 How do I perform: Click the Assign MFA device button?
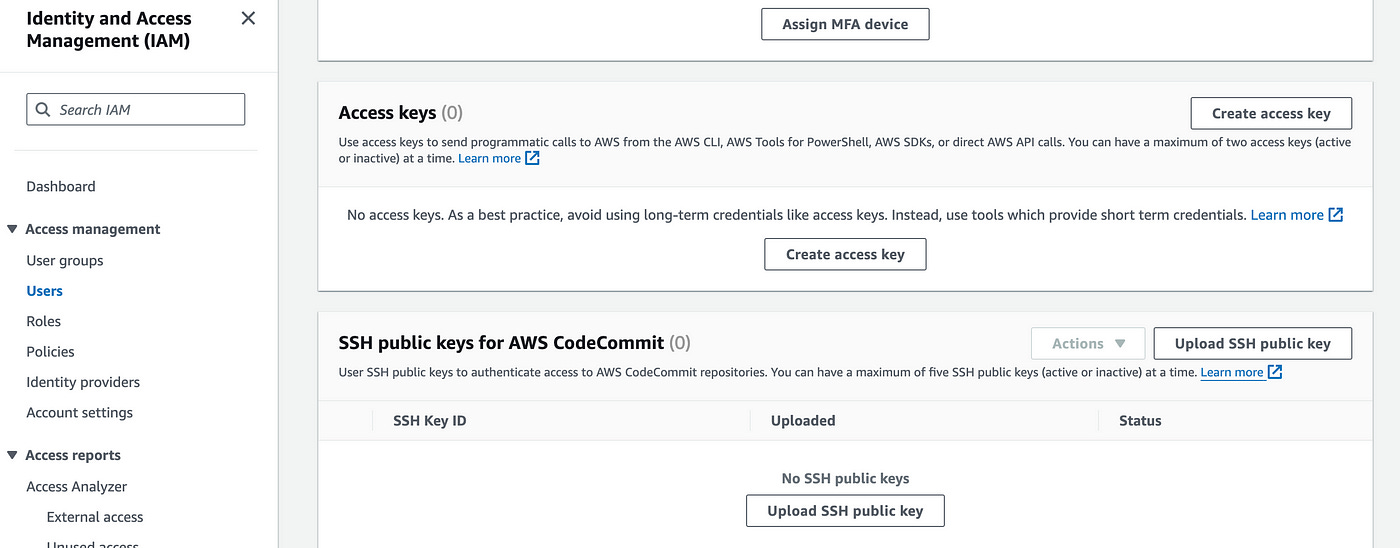[x=845, y=24]
